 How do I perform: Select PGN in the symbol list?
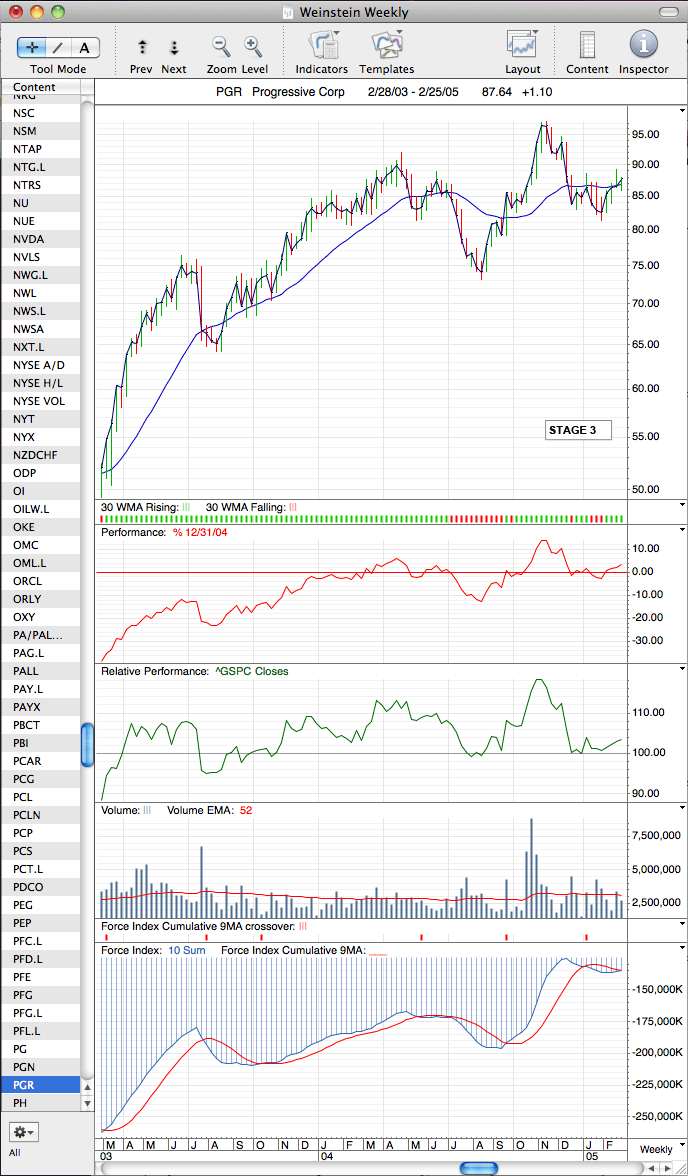pyautogui.click(x=41, y=1067)
